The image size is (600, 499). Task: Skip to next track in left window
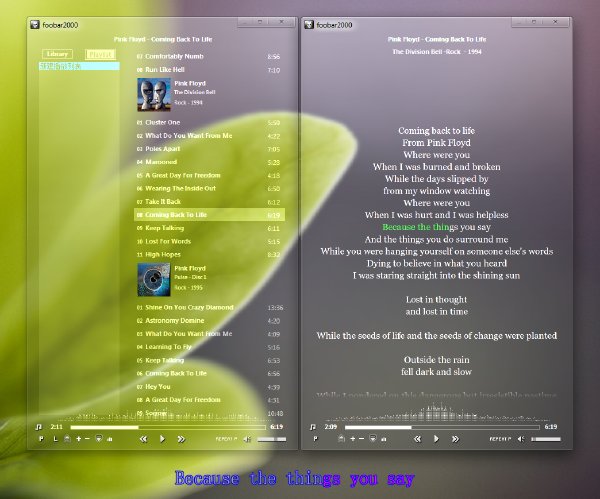181,439
